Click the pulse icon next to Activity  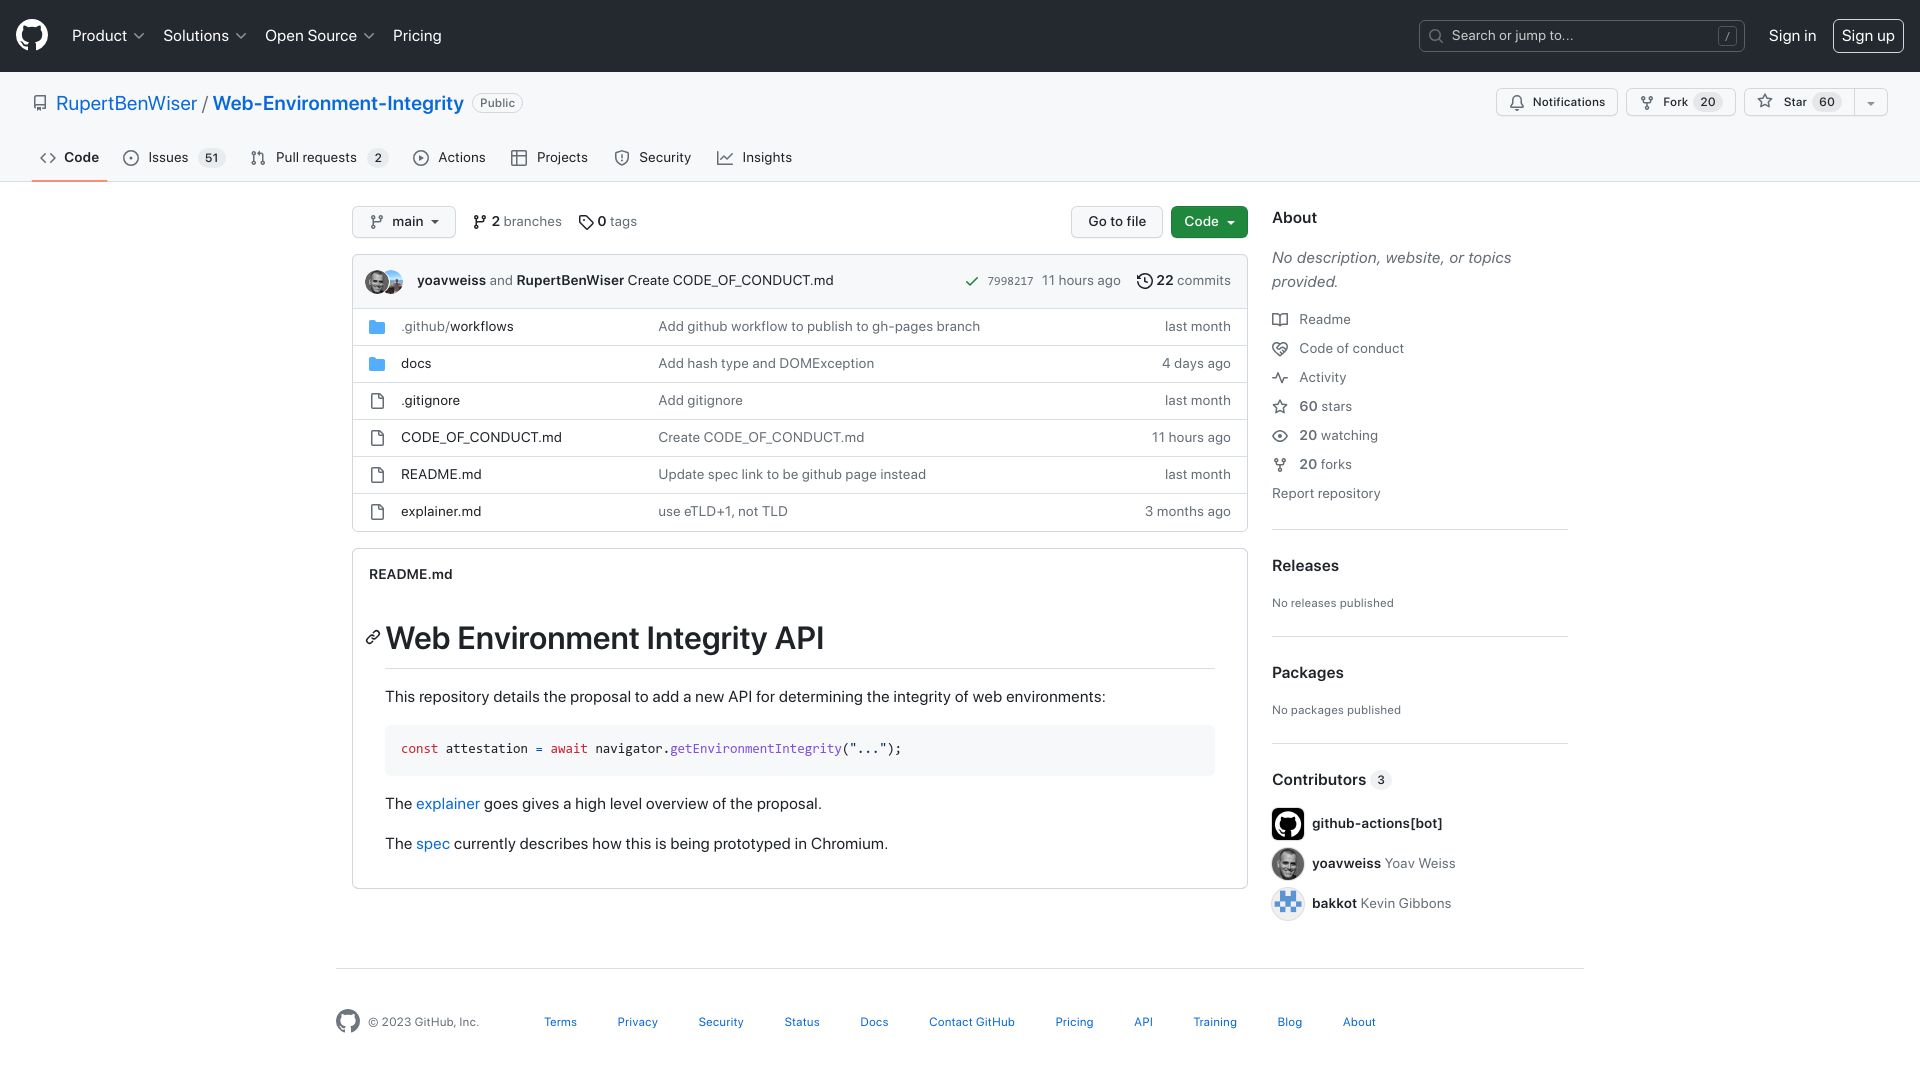coord(1280,378)
